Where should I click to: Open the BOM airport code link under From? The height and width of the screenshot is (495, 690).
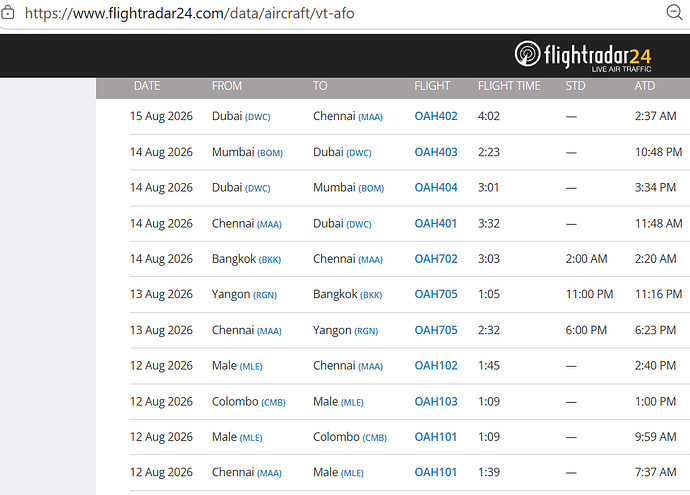point(270,153)
